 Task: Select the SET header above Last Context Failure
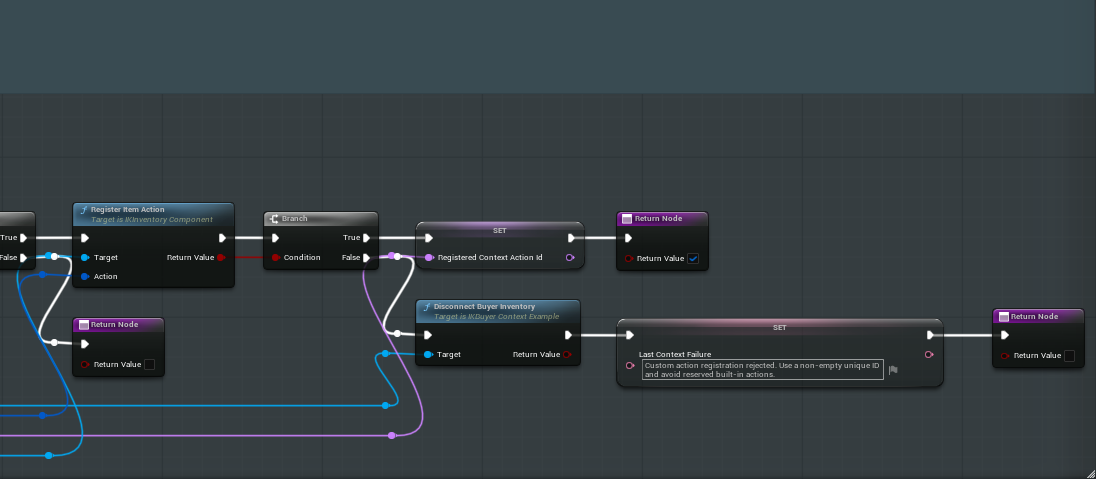point(779,327)
